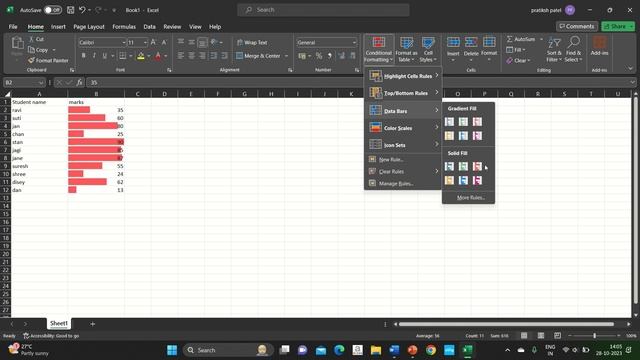The width and height of the screenshot is (640, 360).
Task: Open Clear Rules submenu
Action: click(403, 171)
